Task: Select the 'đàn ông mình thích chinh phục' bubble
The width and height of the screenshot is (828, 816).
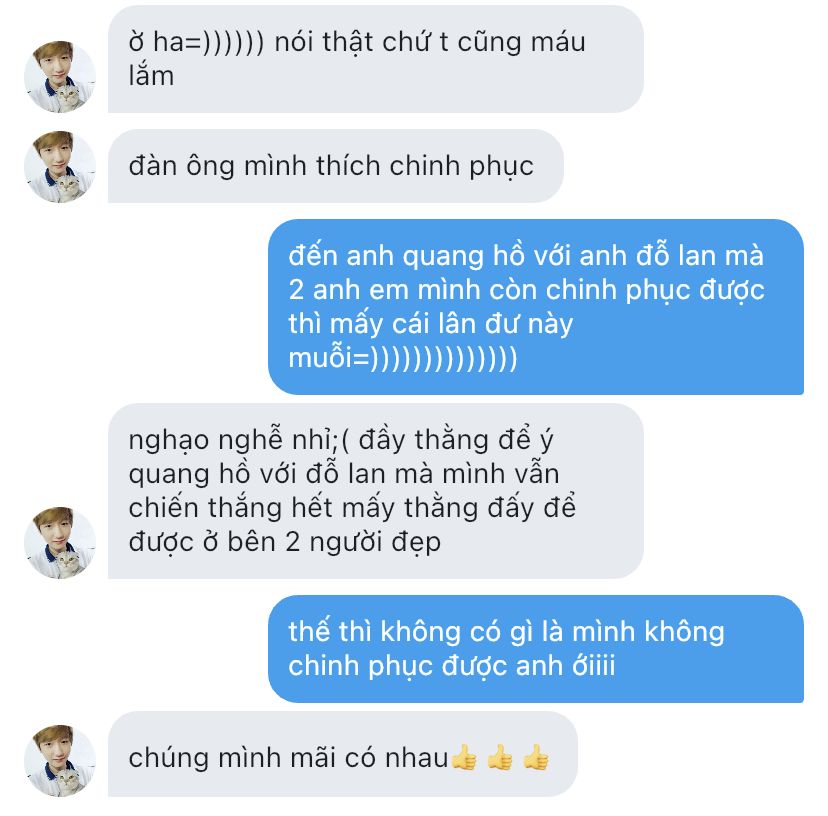Action: 336,166
